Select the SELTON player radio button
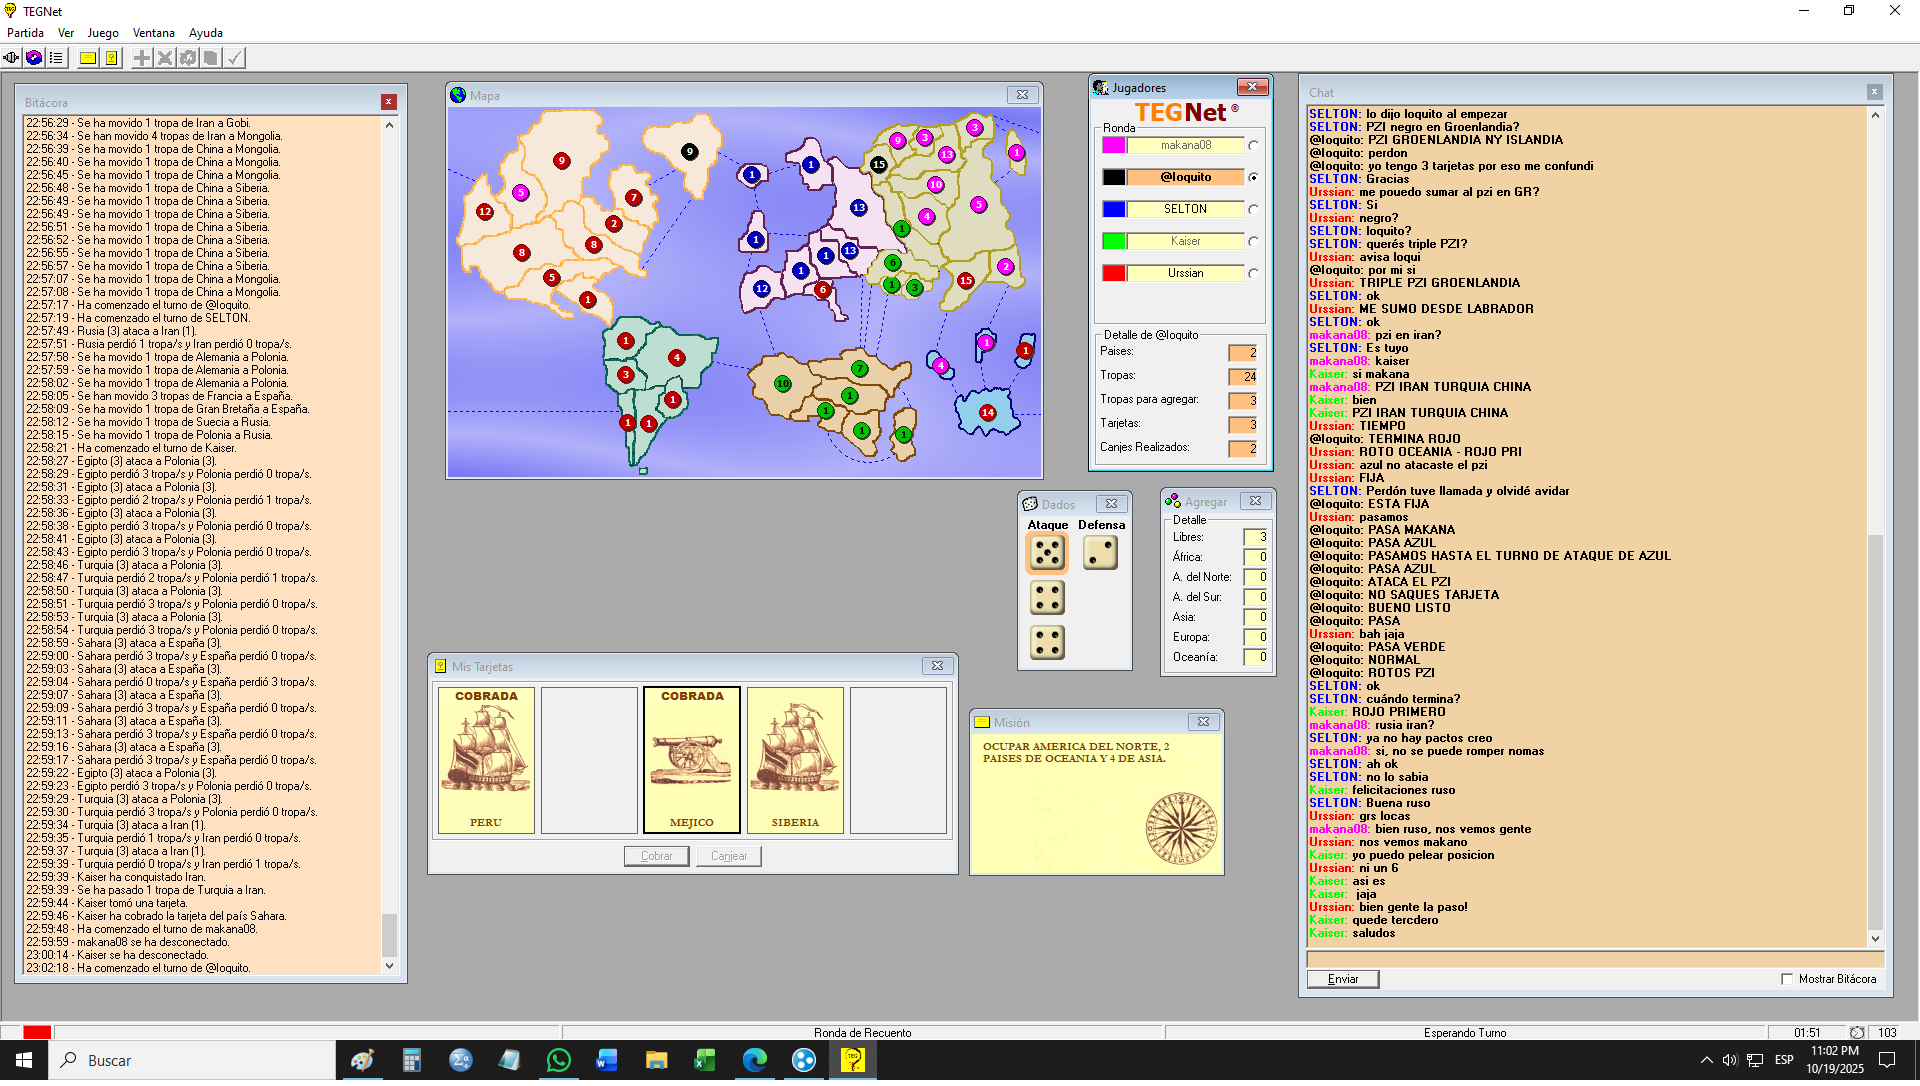Viewport: 1920px width, 1086px height. coord(1253,210)
